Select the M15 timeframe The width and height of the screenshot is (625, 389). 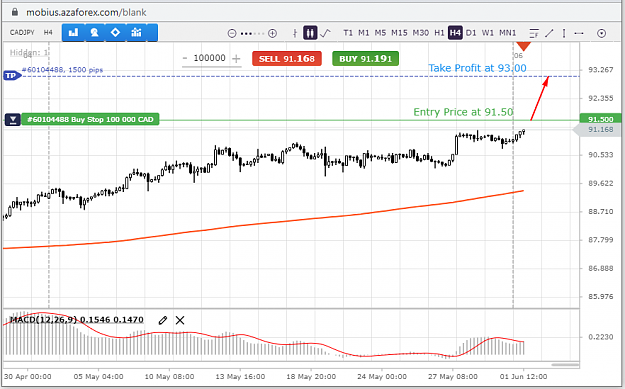[x=399, y=33]
